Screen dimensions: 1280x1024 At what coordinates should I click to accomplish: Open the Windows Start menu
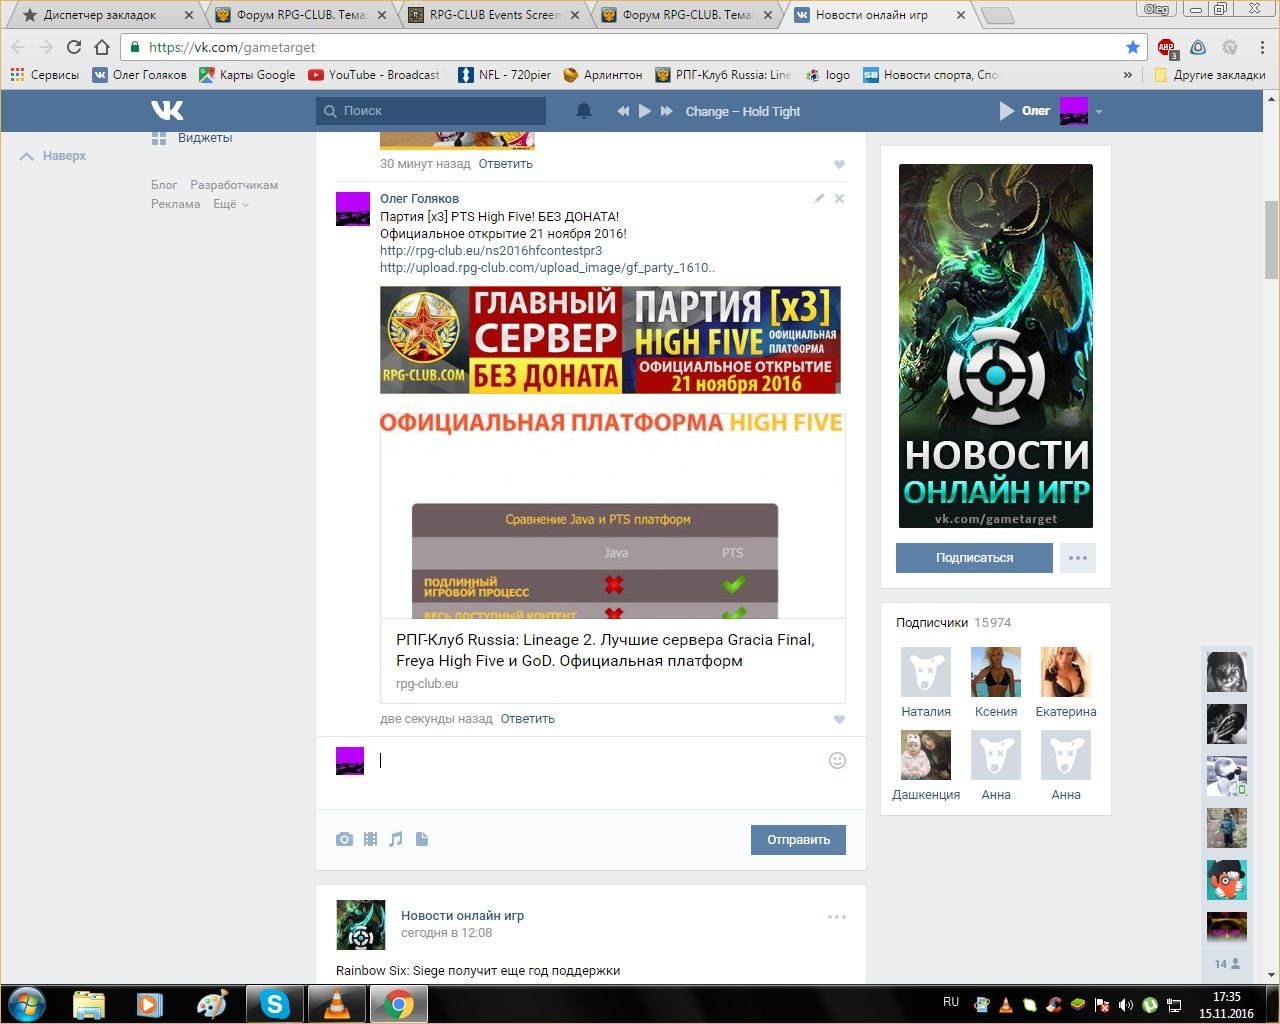coord(27,1004)
